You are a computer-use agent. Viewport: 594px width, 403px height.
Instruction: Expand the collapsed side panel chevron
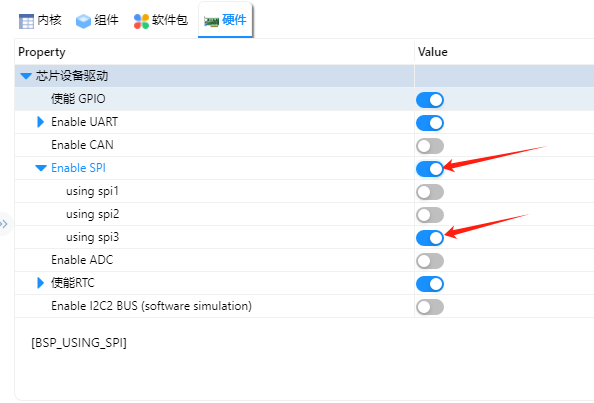pyautogui.click(x=4, y=224)
